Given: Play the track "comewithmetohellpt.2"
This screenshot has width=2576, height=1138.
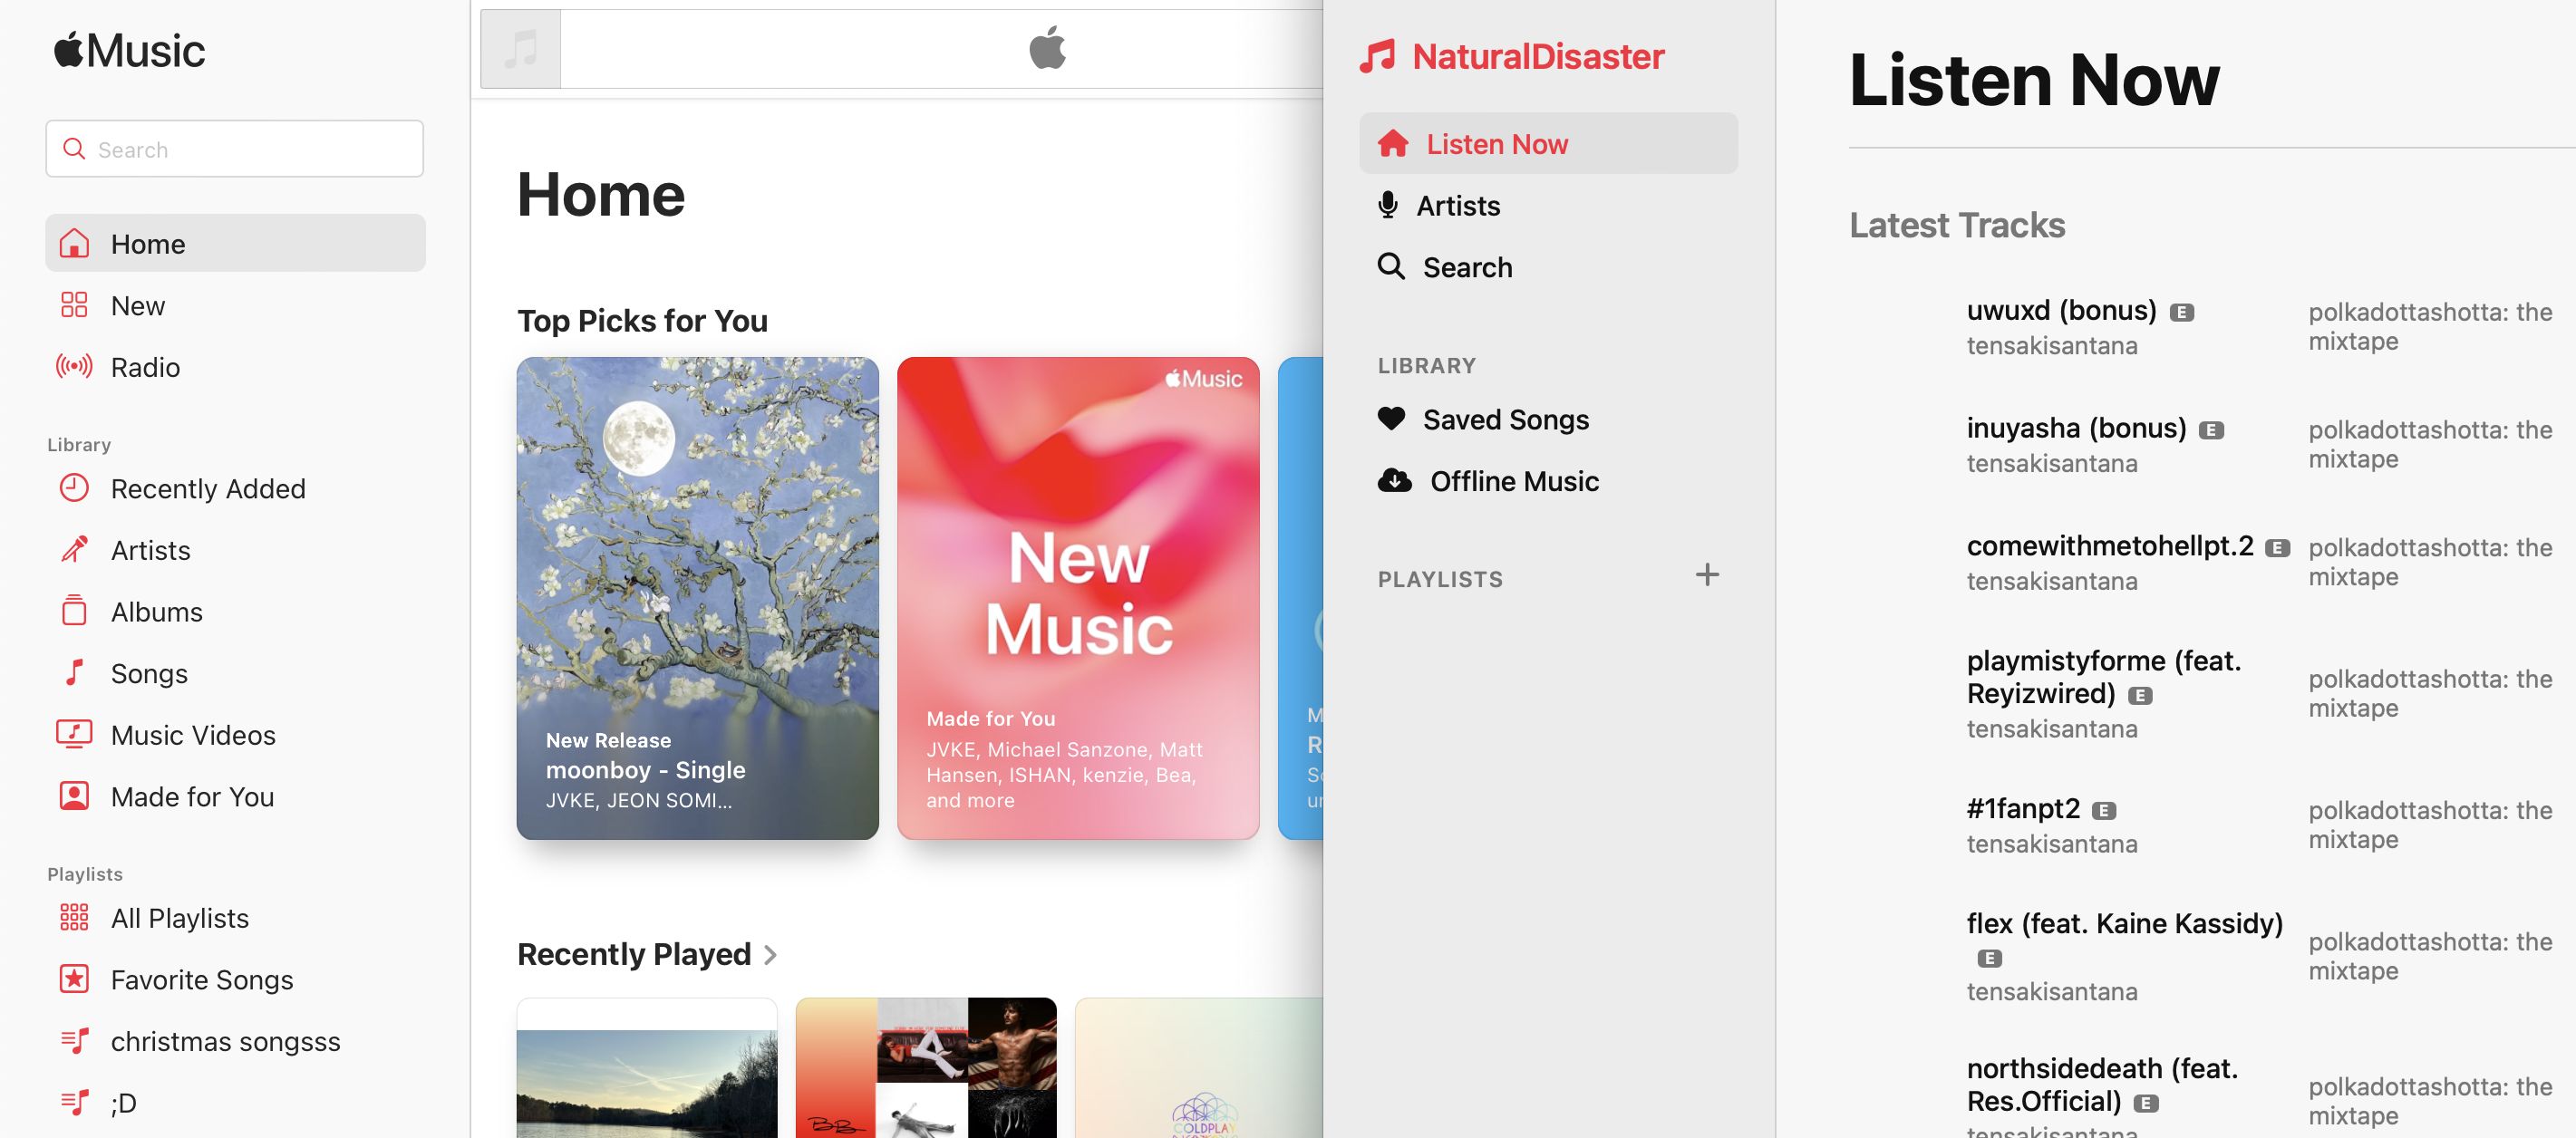Looking at the screenshot, I should [2110, 546].
